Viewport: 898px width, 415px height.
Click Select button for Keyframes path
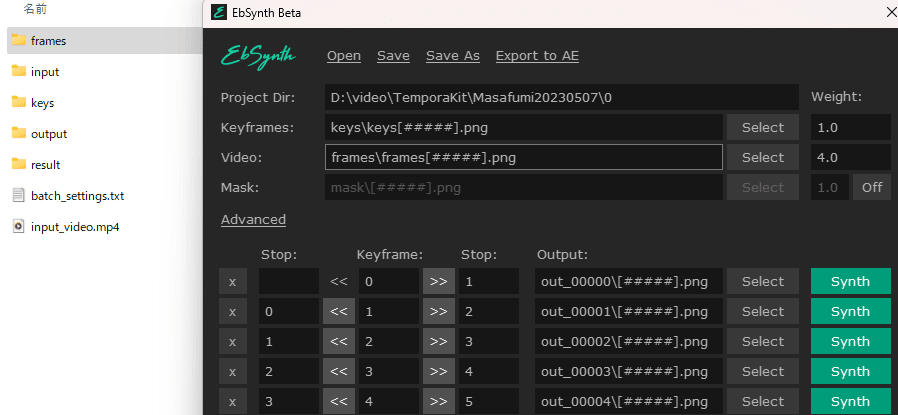tap(763, 128)
